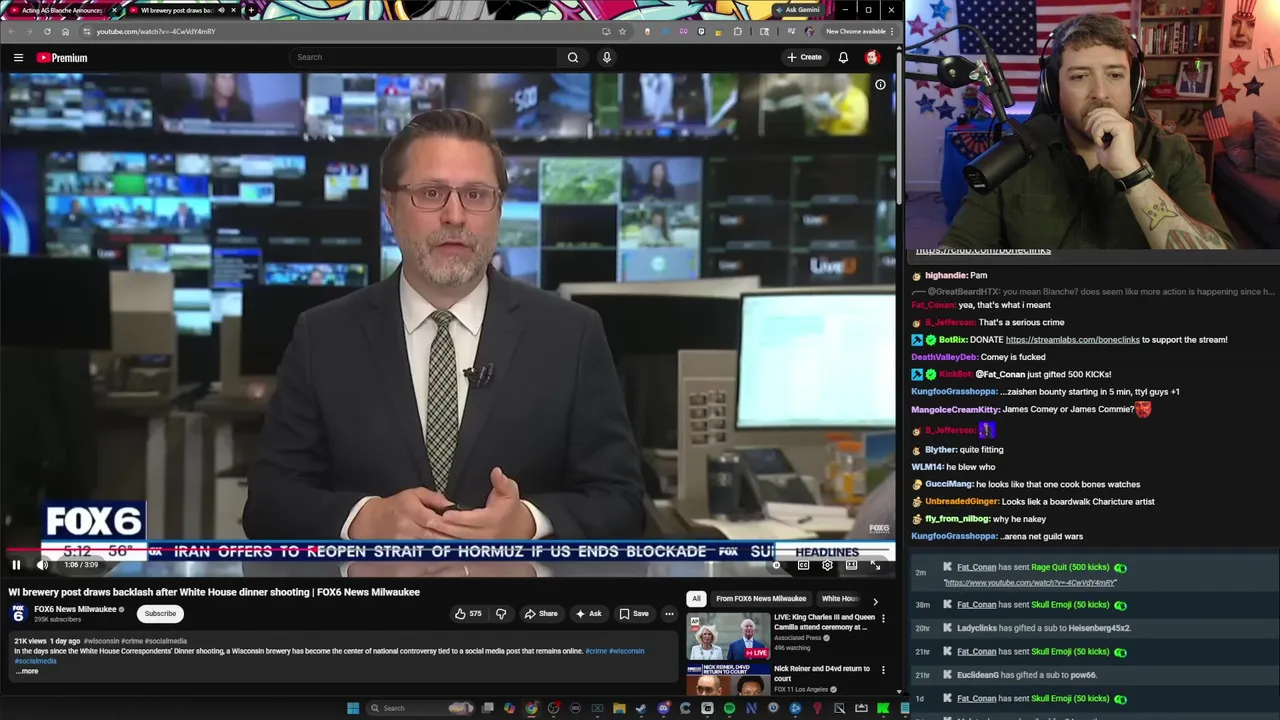Open Spotify from the taskbar
The image size is (1280, 720).
coord(729,708)
